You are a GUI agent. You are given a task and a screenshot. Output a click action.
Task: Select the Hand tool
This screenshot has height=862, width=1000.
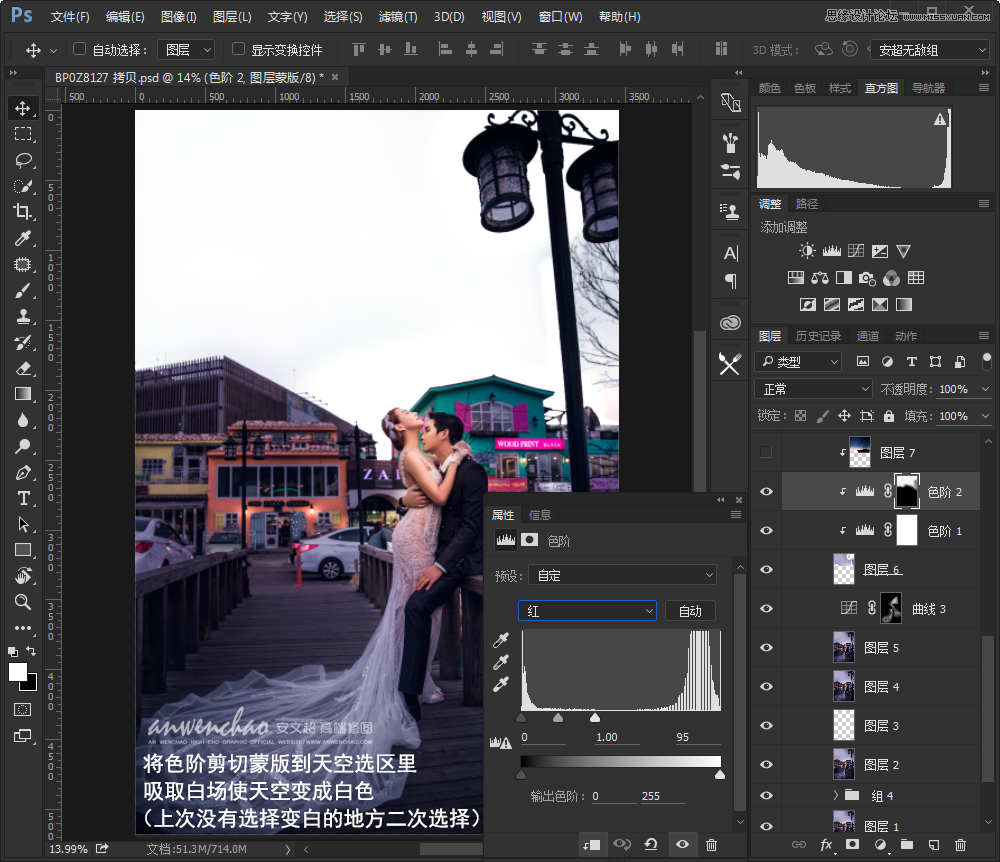(23, 576)
